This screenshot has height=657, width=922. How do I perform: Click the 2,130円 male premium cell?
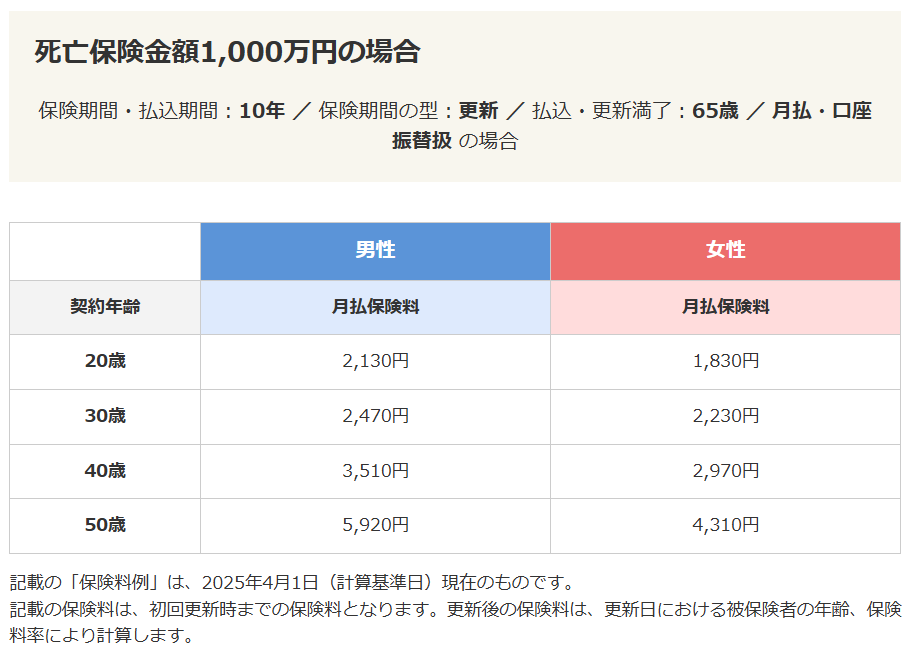click(x=375, y=361)
